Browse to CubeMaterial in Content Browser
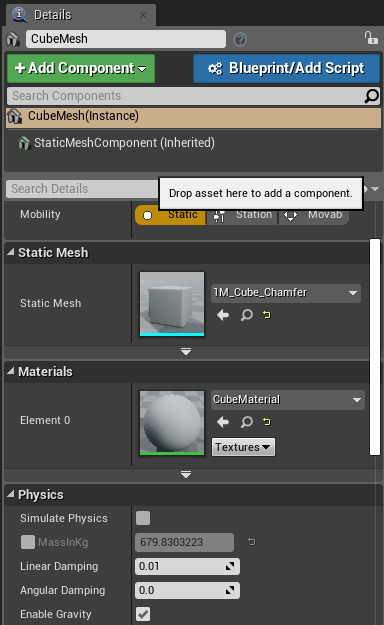The image size is (384, 625). click(x=246, y=422)
